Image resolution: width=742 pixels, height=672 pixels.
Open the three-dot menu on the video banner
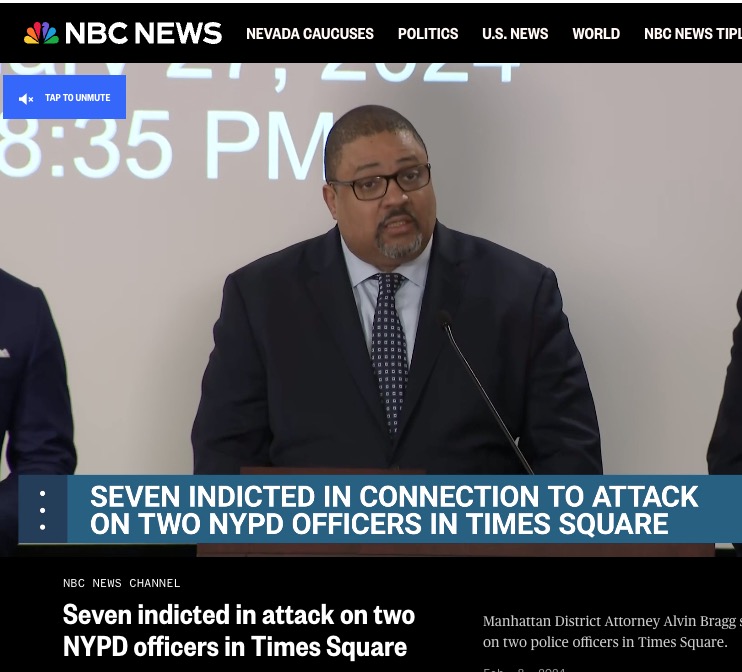(x=43, y=510)
